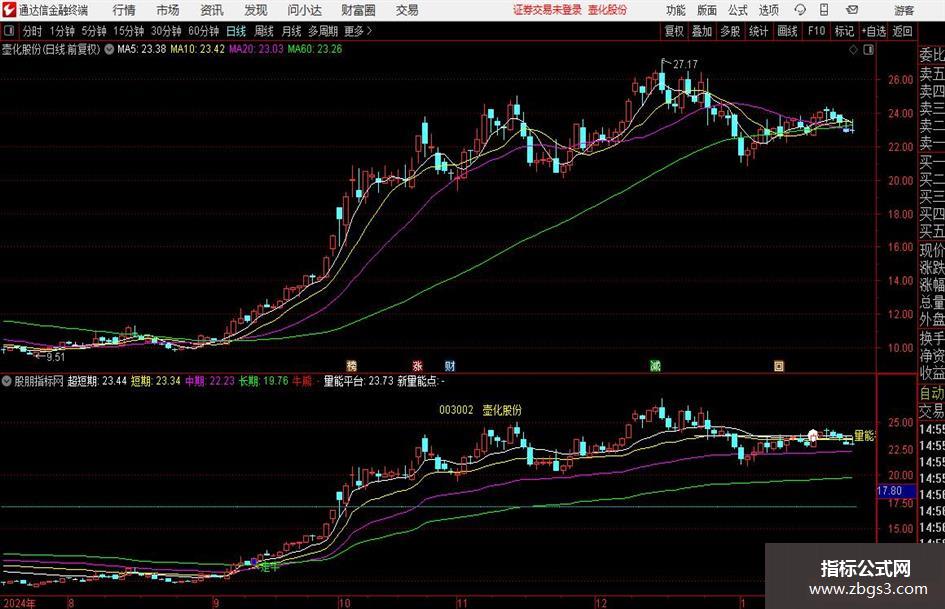The width and height of the screenshot is (945, 609).
Task: Click the 9.51 low price label
Action: (55, 357)
